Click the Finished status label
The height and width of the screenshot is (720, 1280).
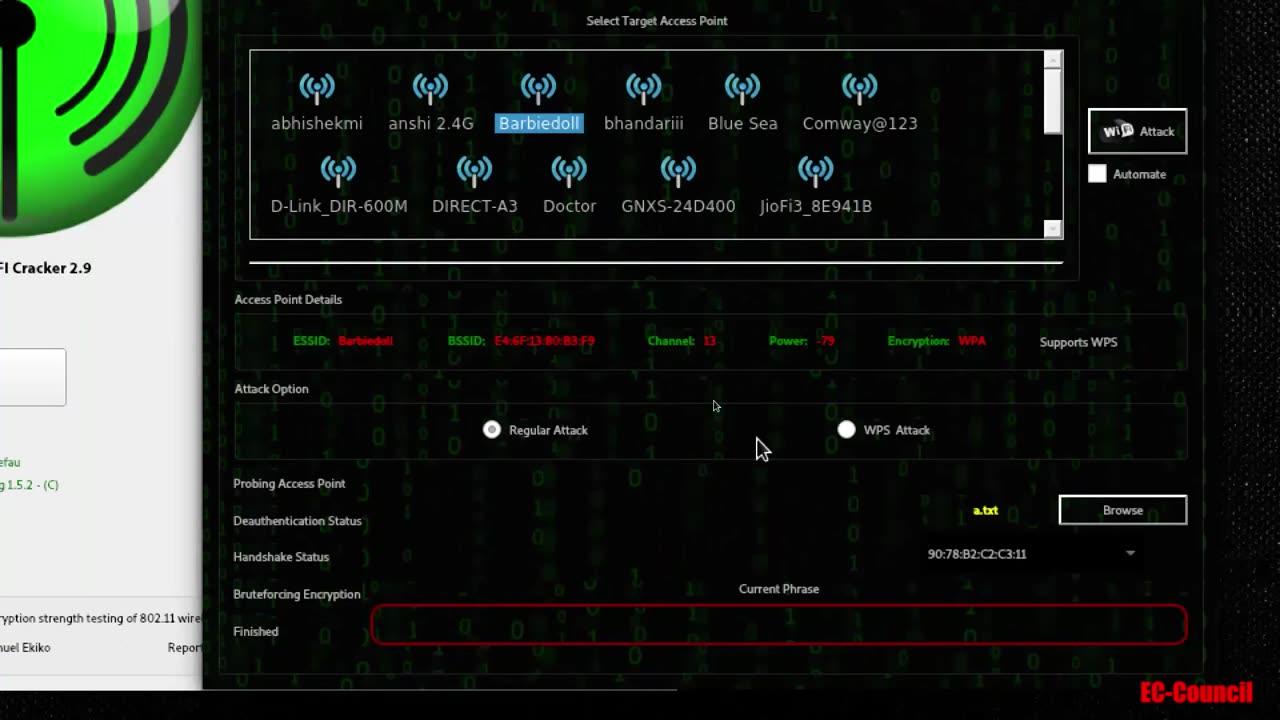256,631
